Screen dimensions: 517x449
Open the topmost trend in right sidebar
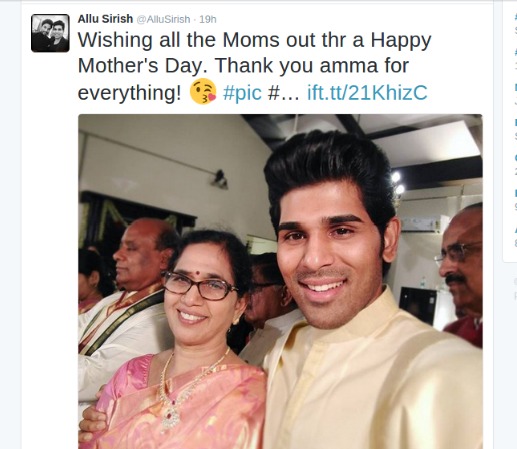[516, 22]
